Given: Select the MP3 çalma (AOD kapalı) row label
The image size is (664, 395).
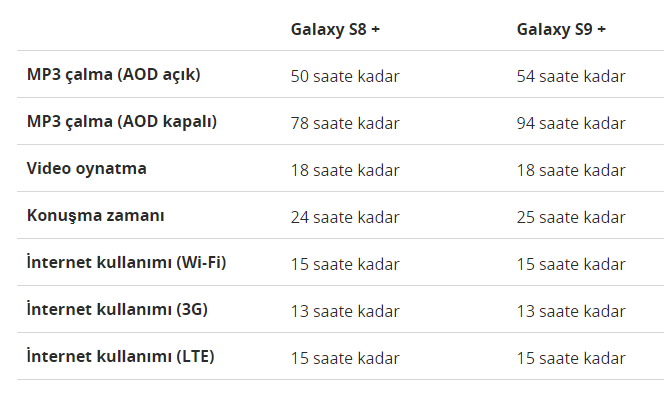Looking at the screenshot, I should tap(122, 122).
